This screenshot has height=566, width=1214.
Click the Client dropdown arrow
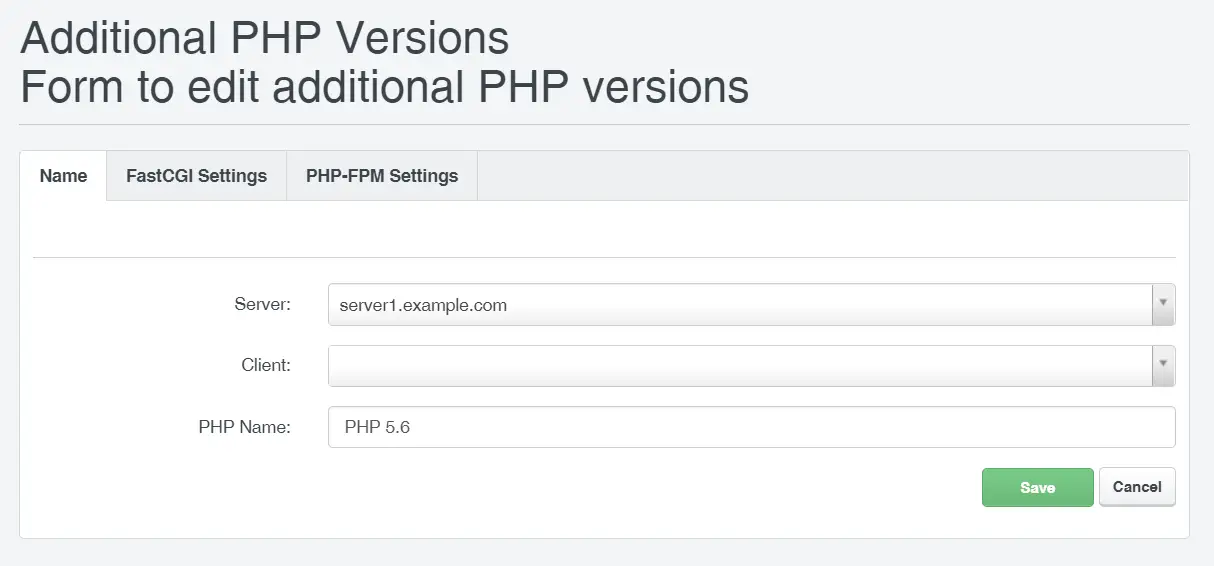(x=1163, y=366)
